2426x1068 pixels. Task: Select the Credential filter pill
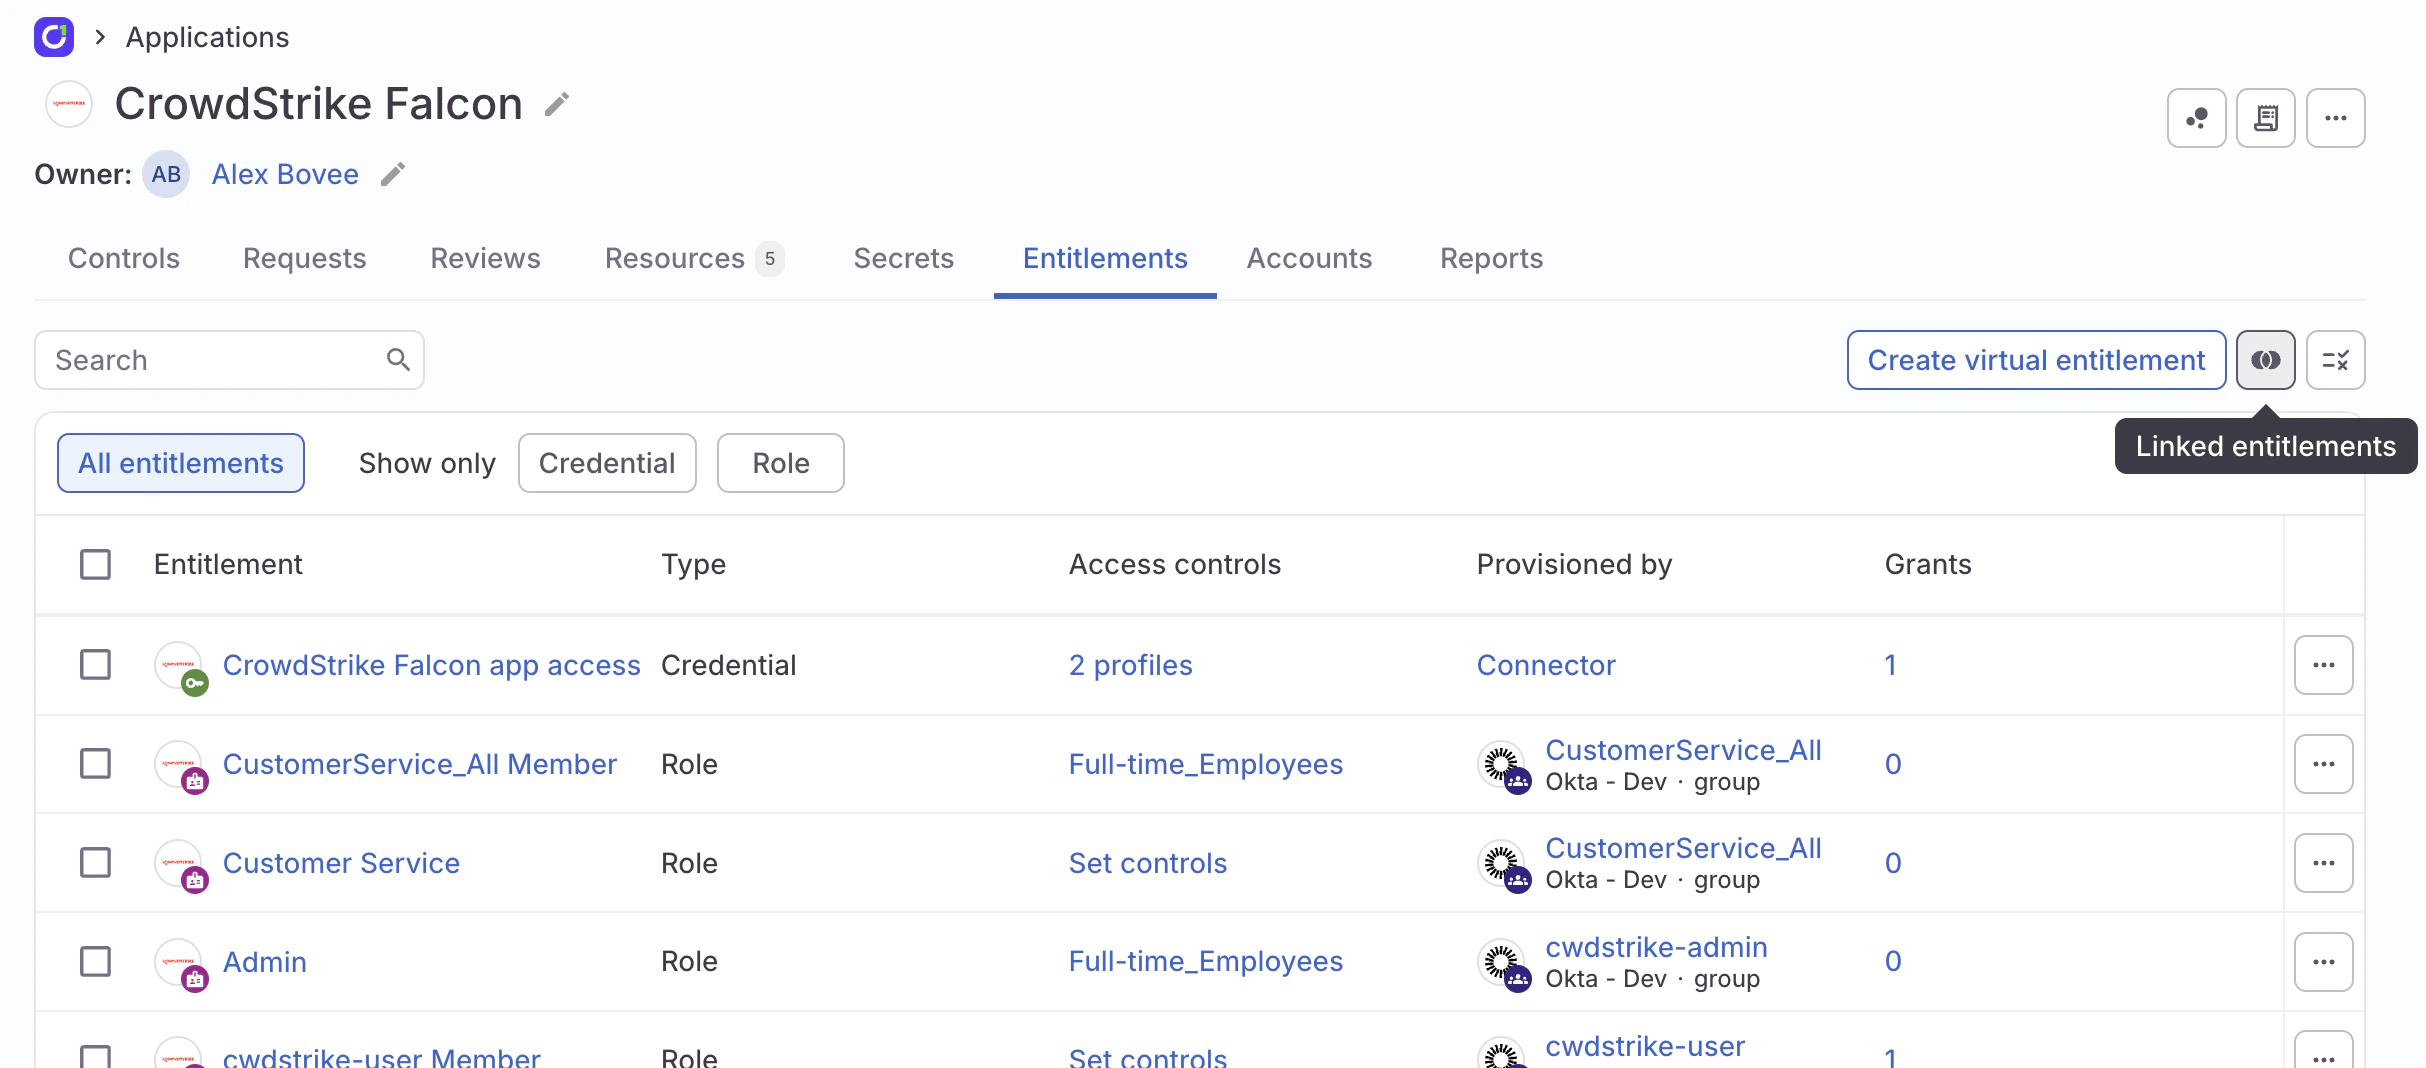pos(607,462)
